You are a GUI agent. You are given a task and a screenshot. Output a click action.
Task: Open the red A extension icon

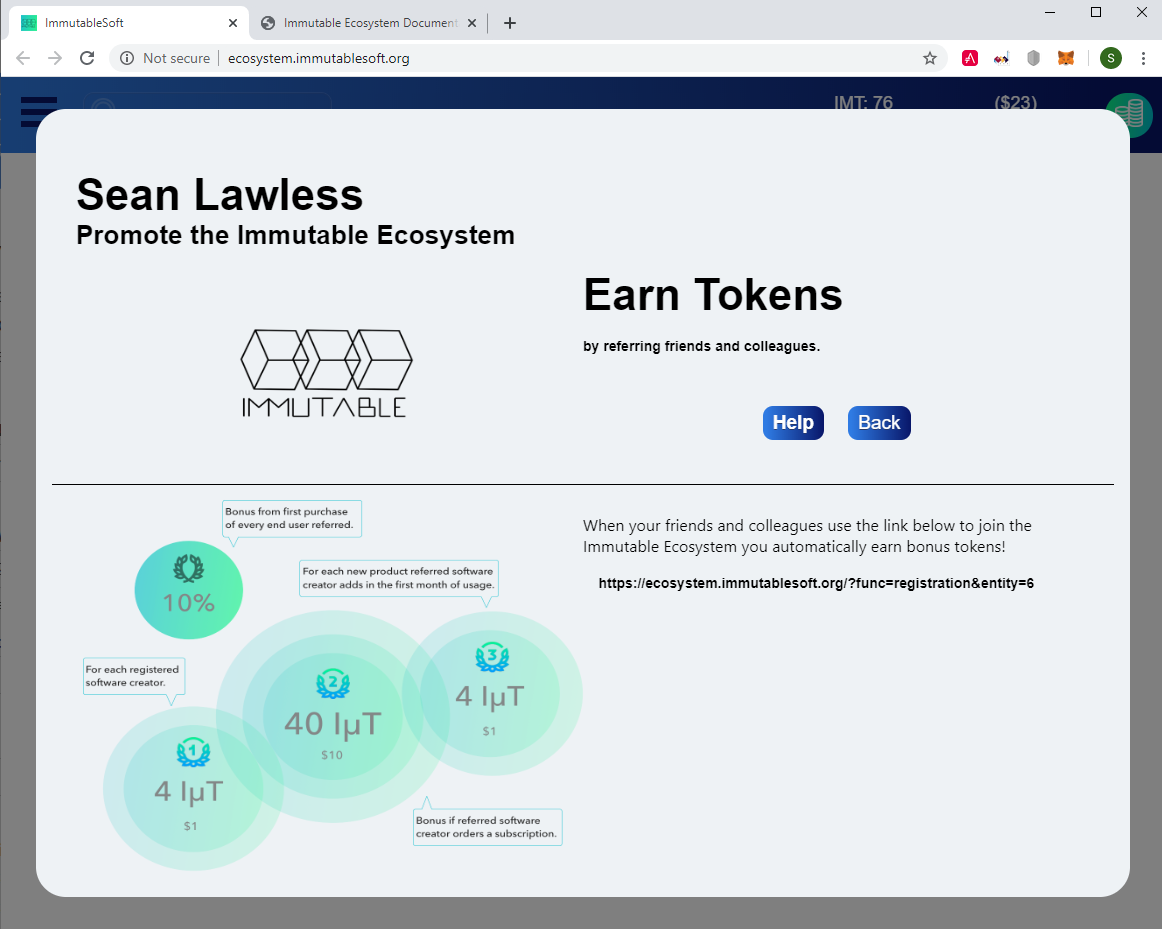coord(969,58)
